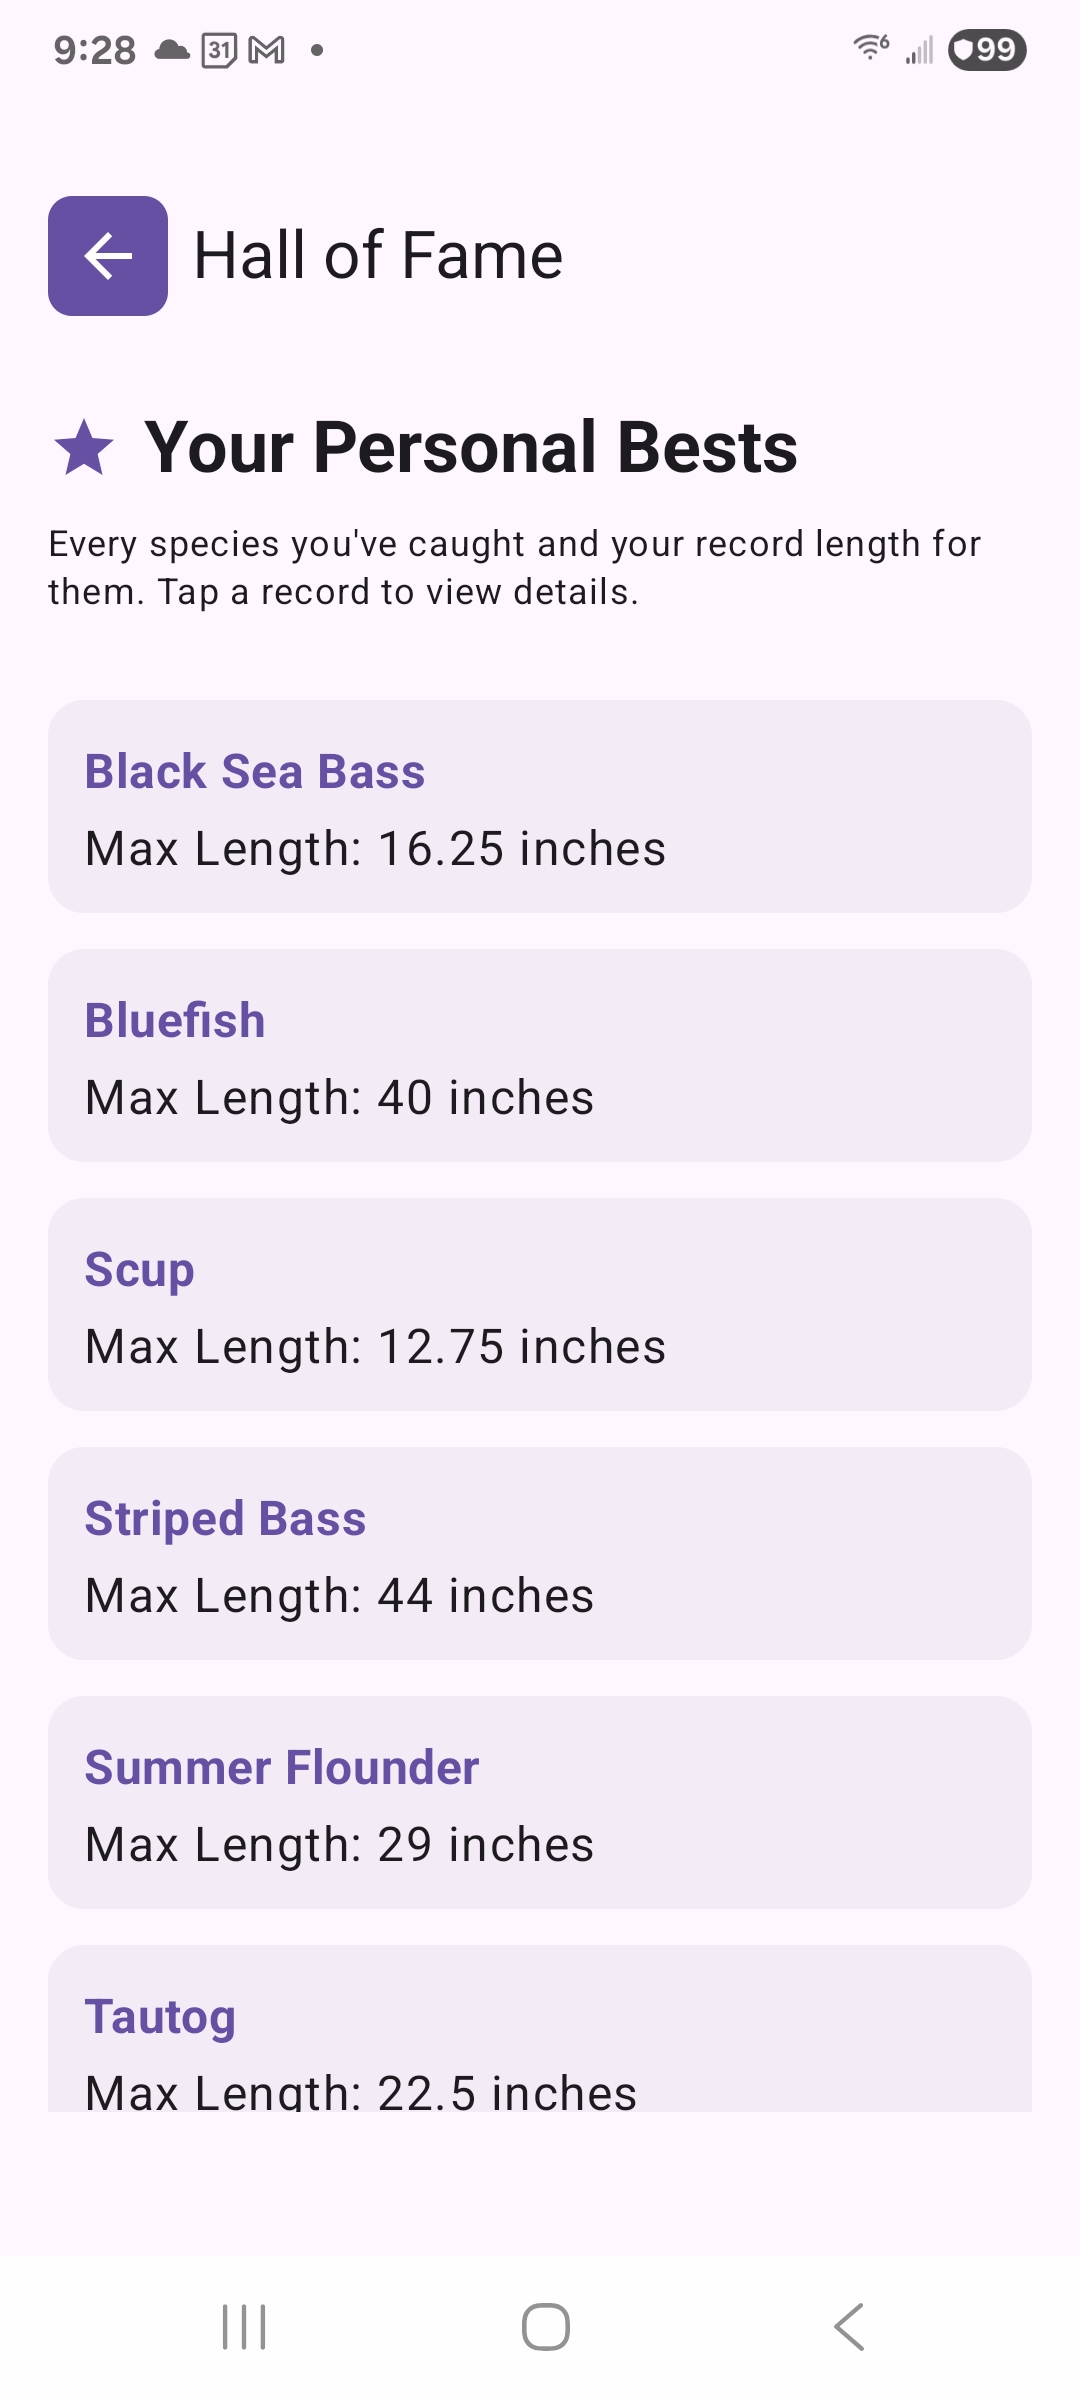
Task: Tap the battery 99 indicator
Action: (x=988, y=50)
